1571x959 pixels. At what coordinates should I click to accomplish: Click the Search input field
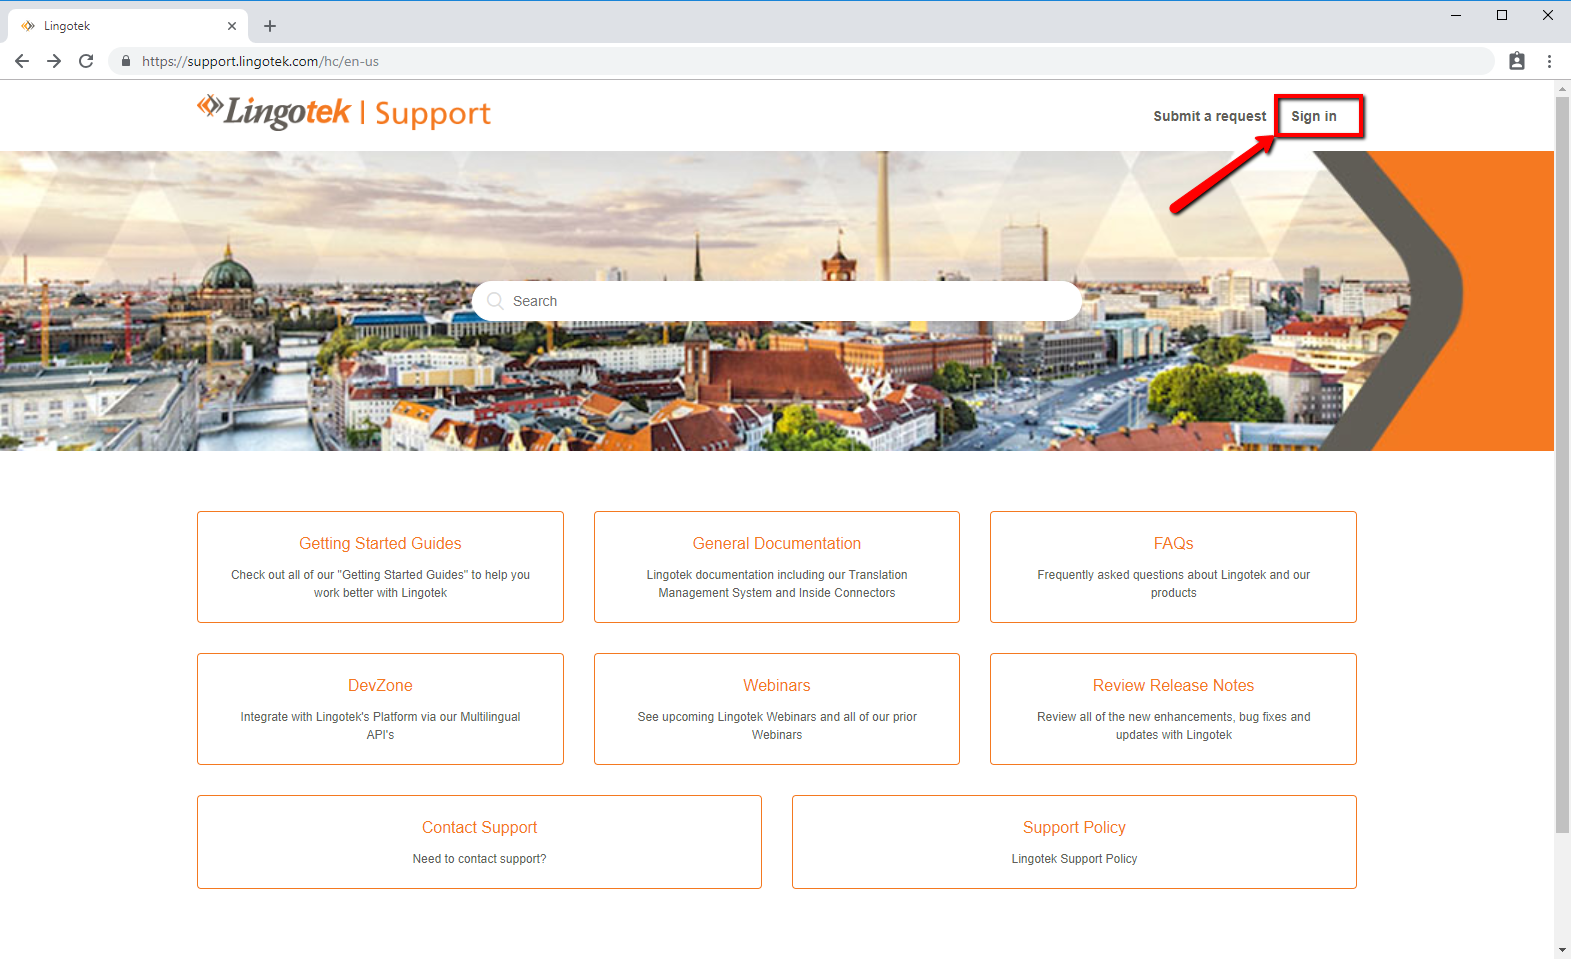(x=777, y=301)
